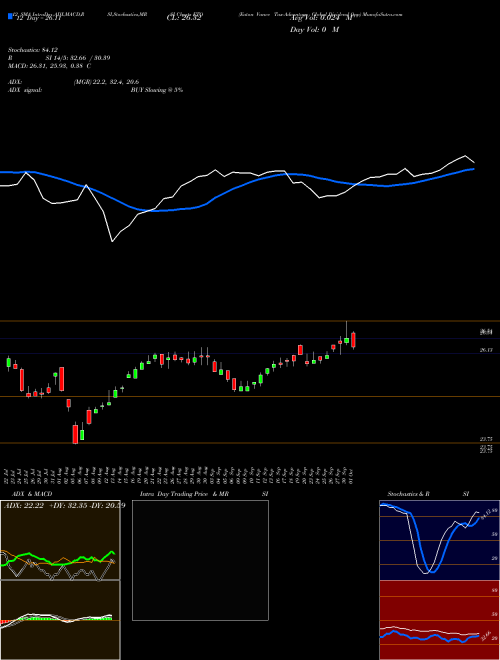The image size is (500, 660).
Task: Open the blue-background Stochastics chart
Action: click(x=439, y=540)
